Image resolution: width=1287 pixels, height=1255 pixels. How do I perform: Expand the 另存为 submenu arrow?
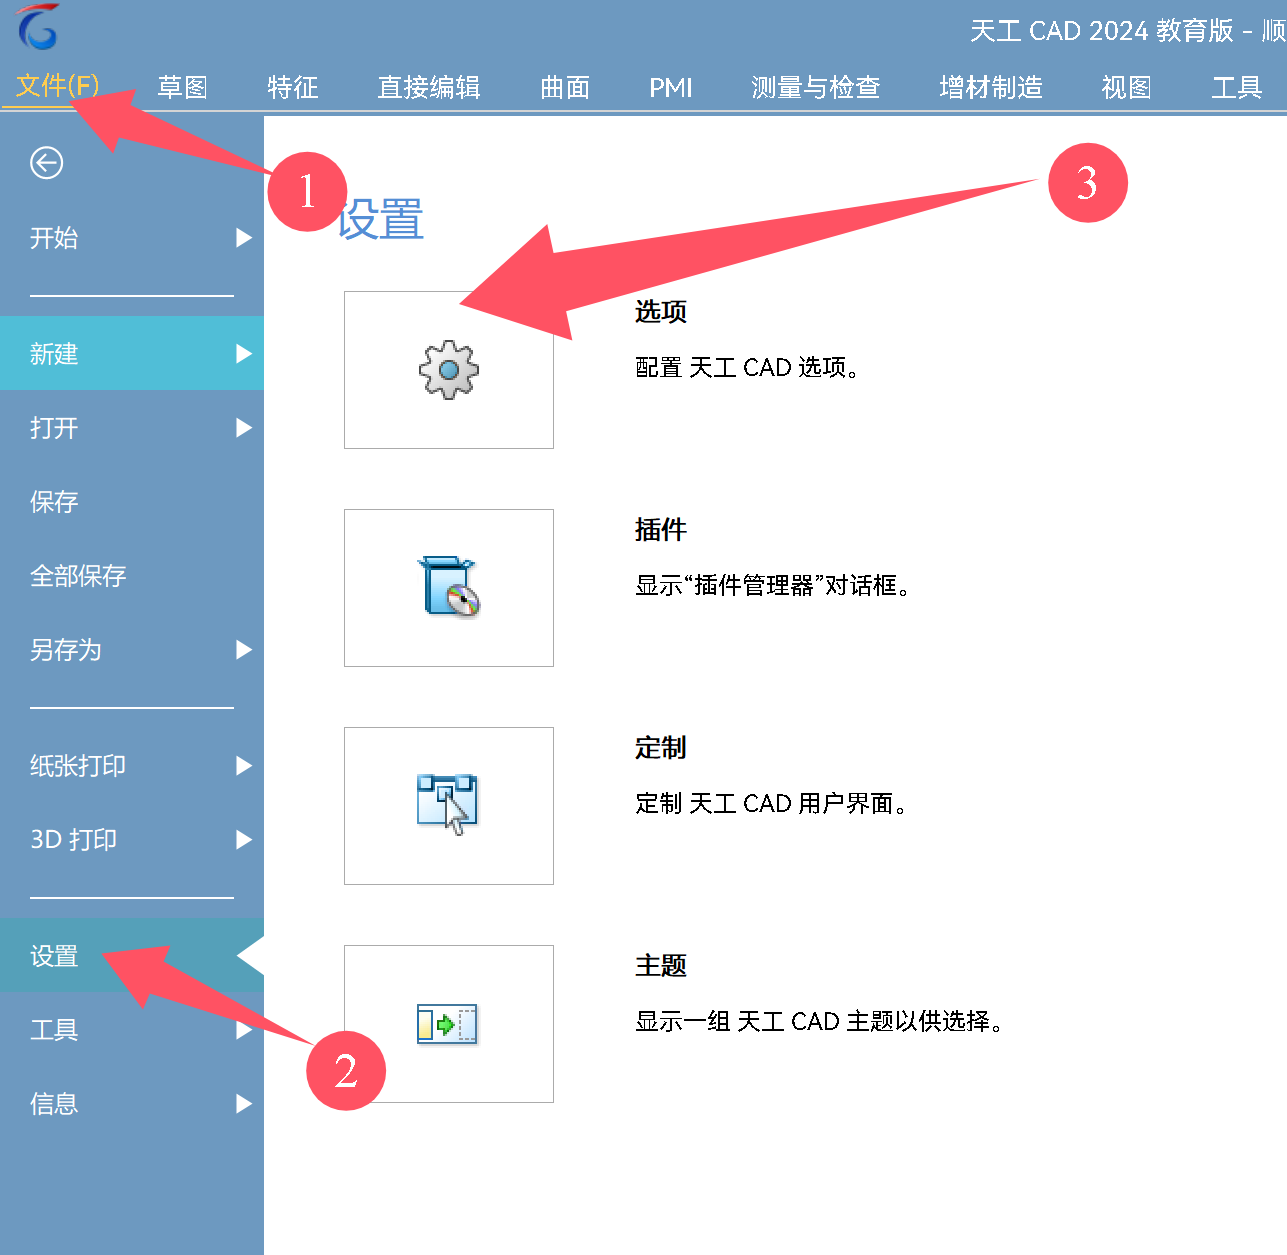pos(243,650)
